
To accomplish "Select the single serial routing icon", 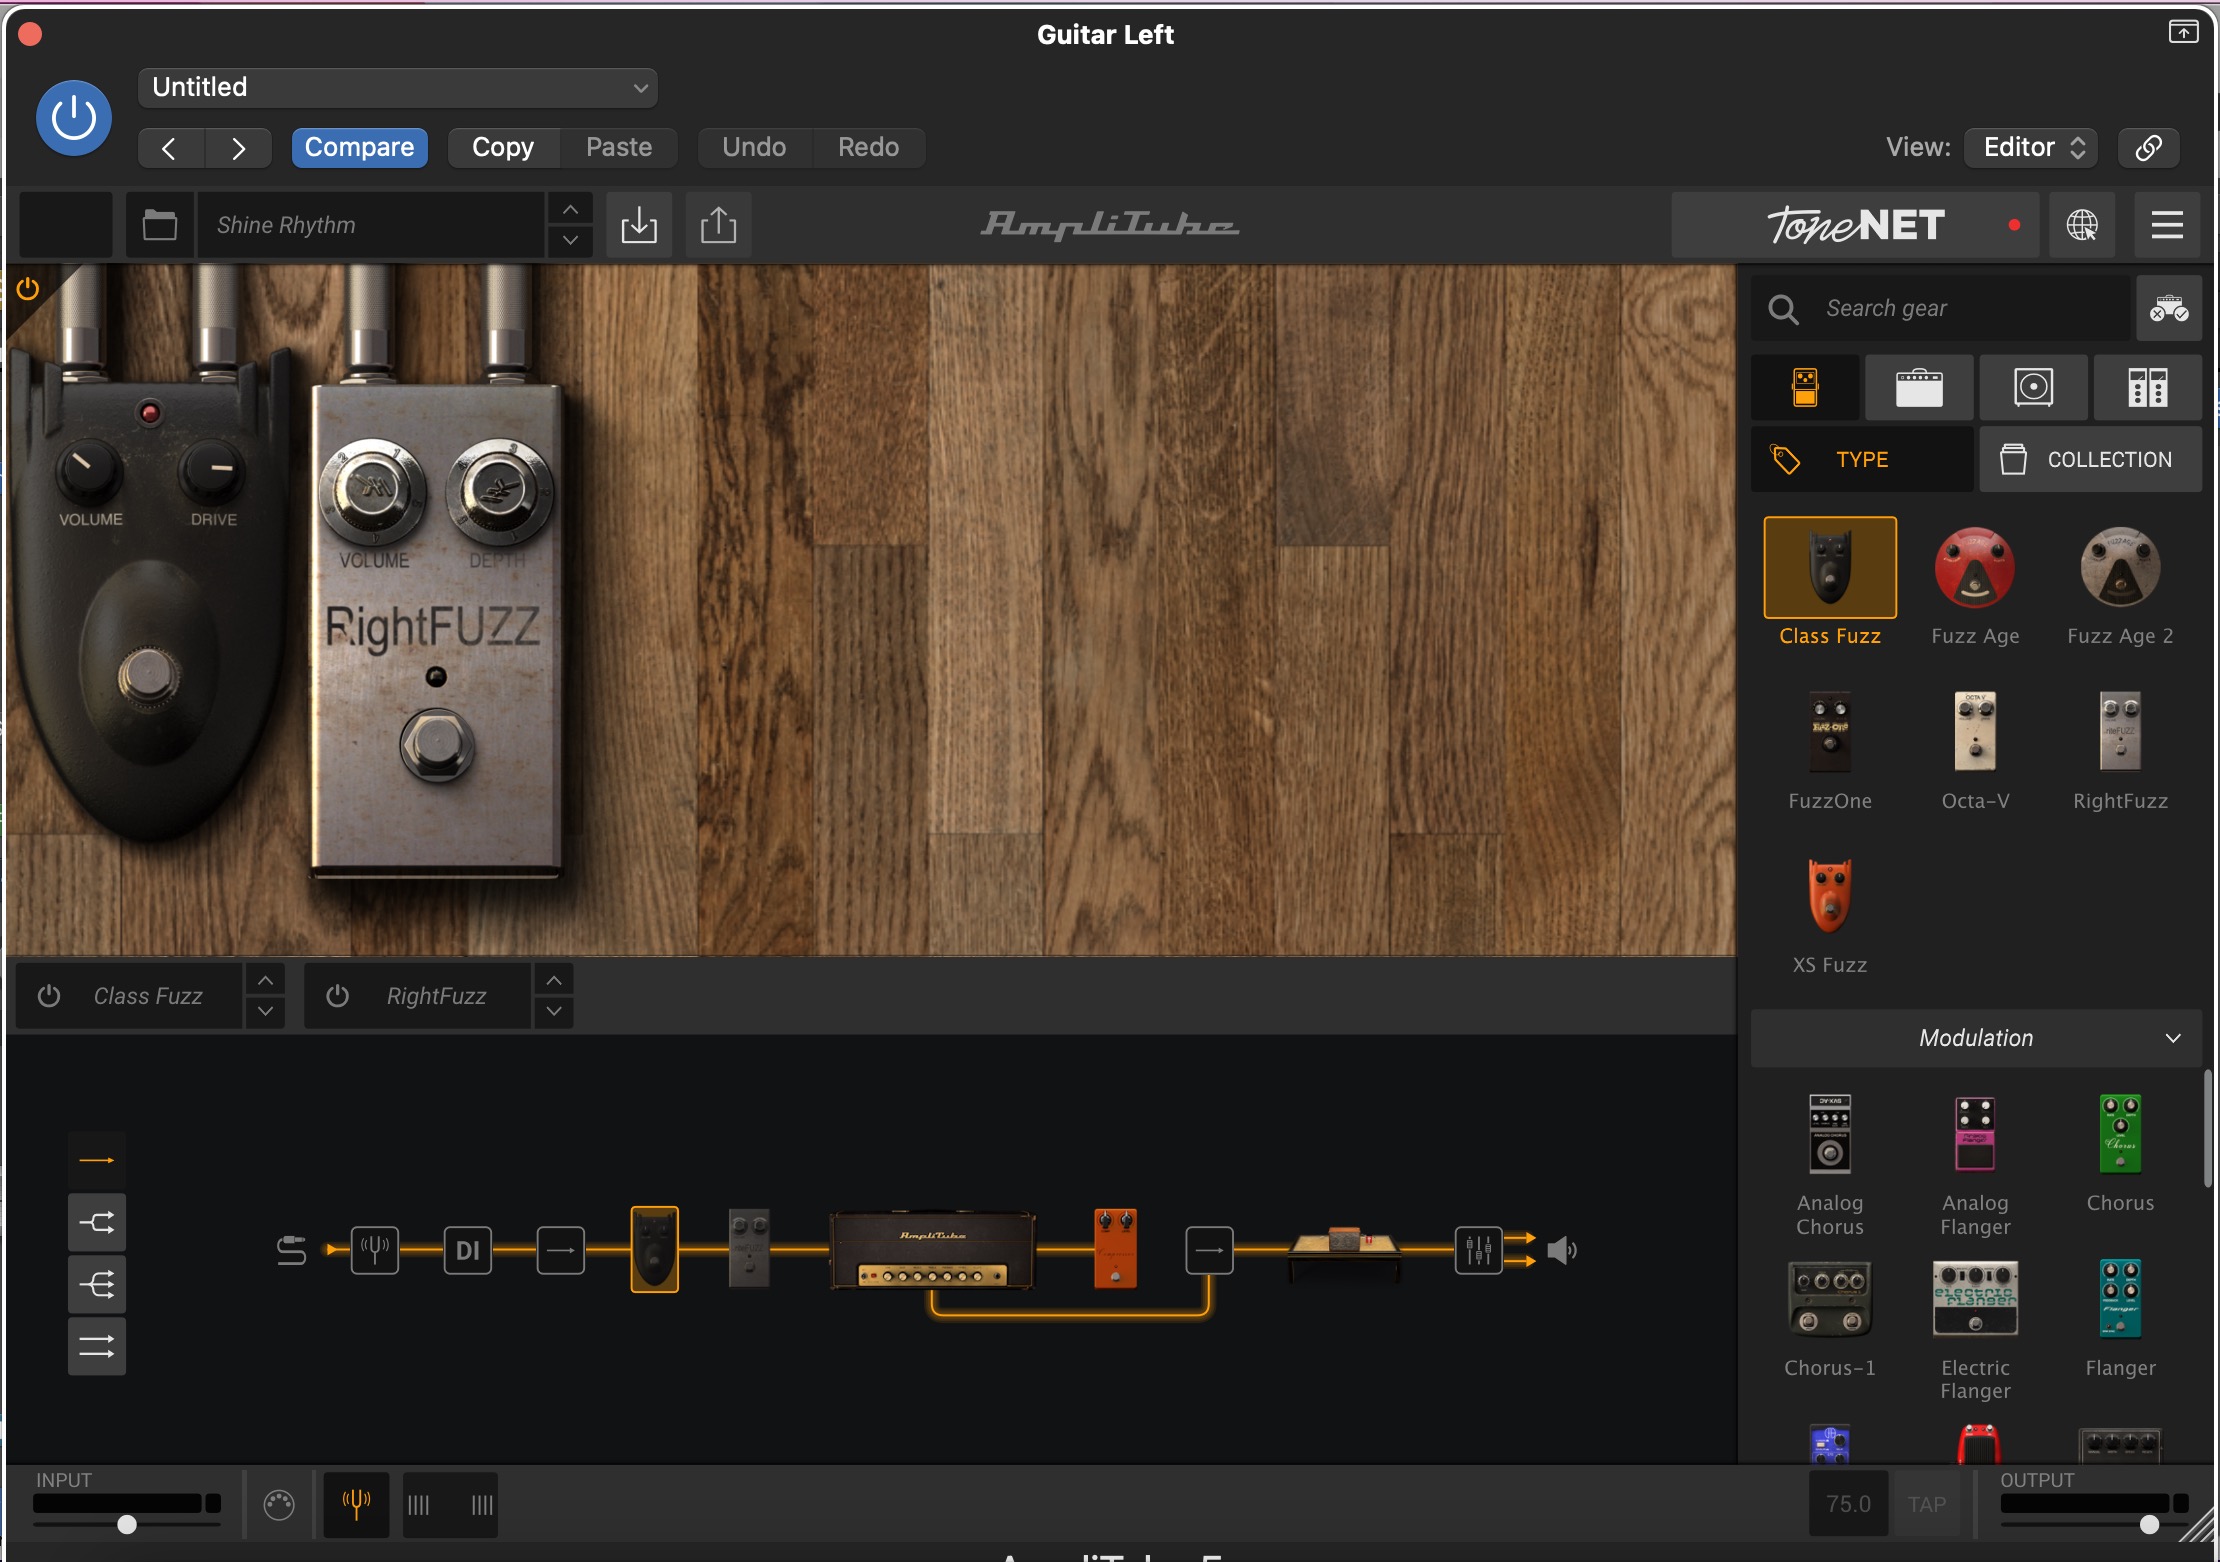I will tap(97, 1160).
